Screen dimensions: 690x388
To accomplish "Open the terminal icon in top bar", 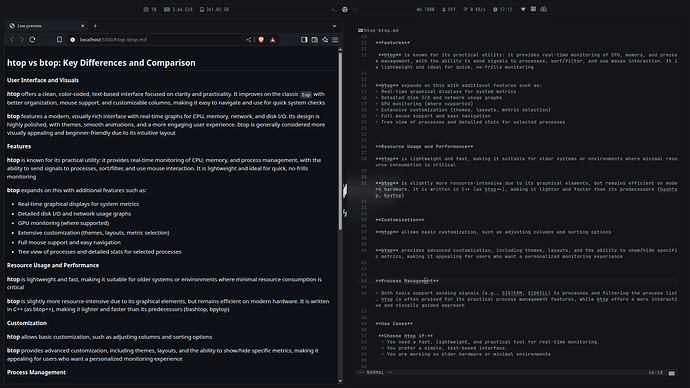I will (334, 9).
